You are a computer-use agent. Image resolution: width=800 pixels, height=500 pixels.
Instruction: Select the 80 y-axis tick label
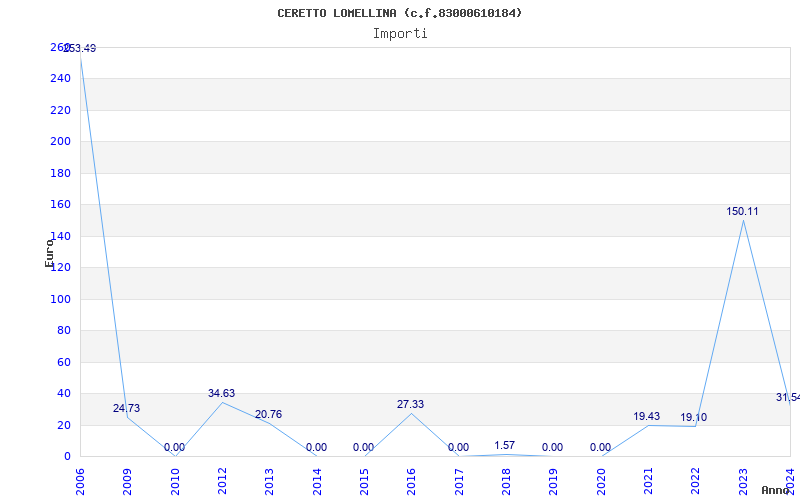click(63, 331)
